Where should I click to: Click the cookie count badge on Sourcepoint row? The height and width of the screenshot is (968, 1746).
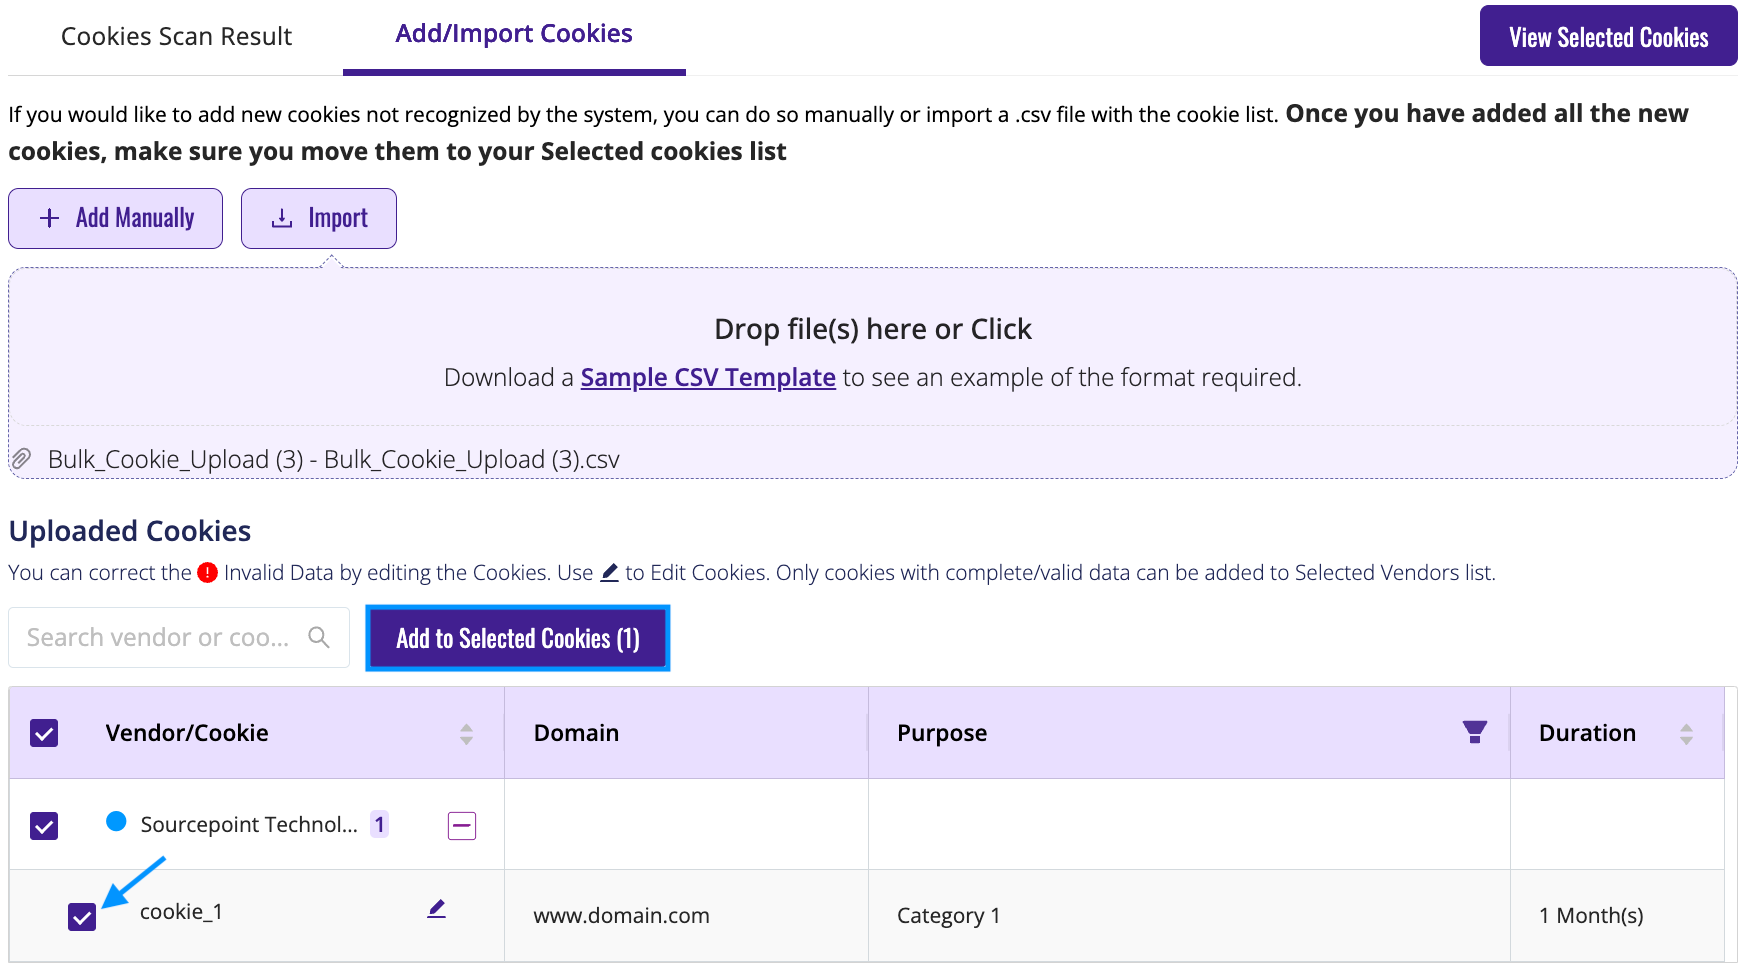tap(379, 824)
